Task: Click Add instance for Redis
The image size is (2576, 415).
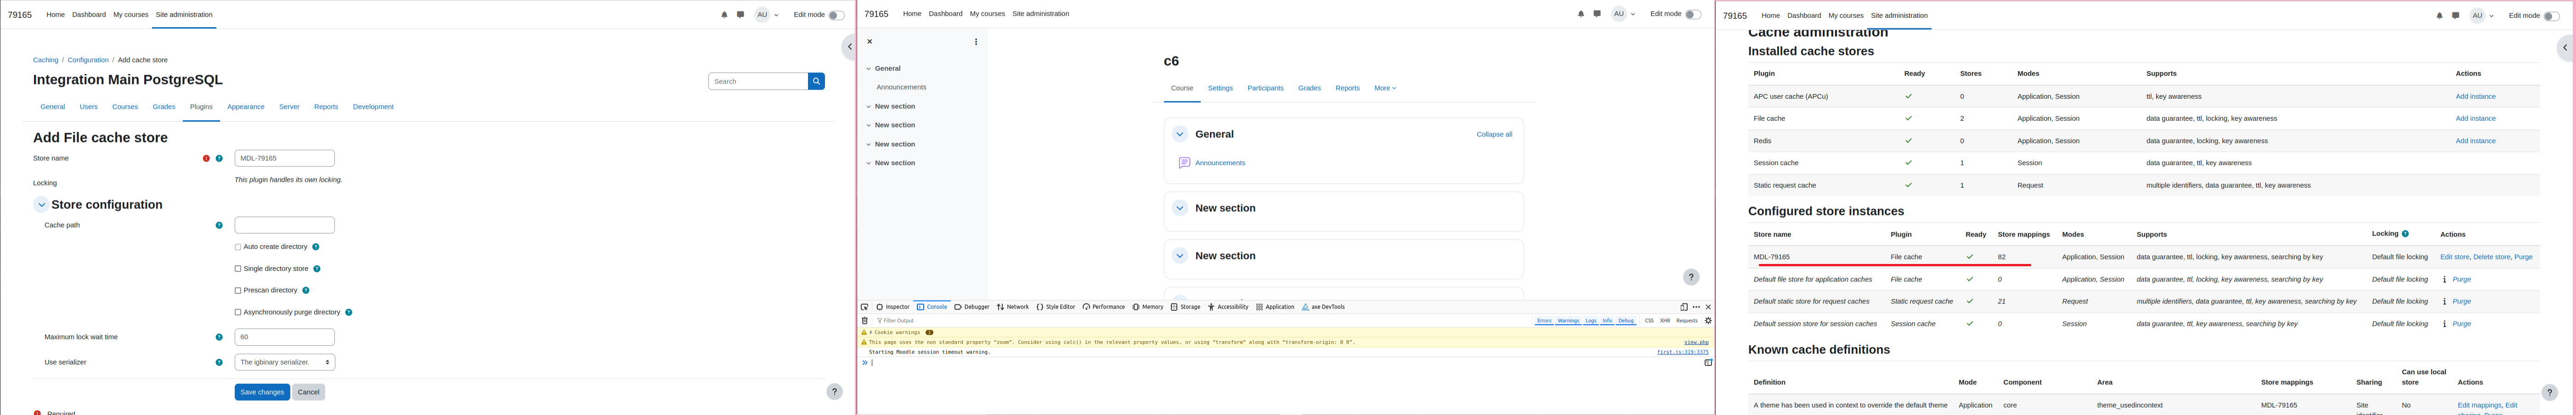Action: click(2475, 141)
